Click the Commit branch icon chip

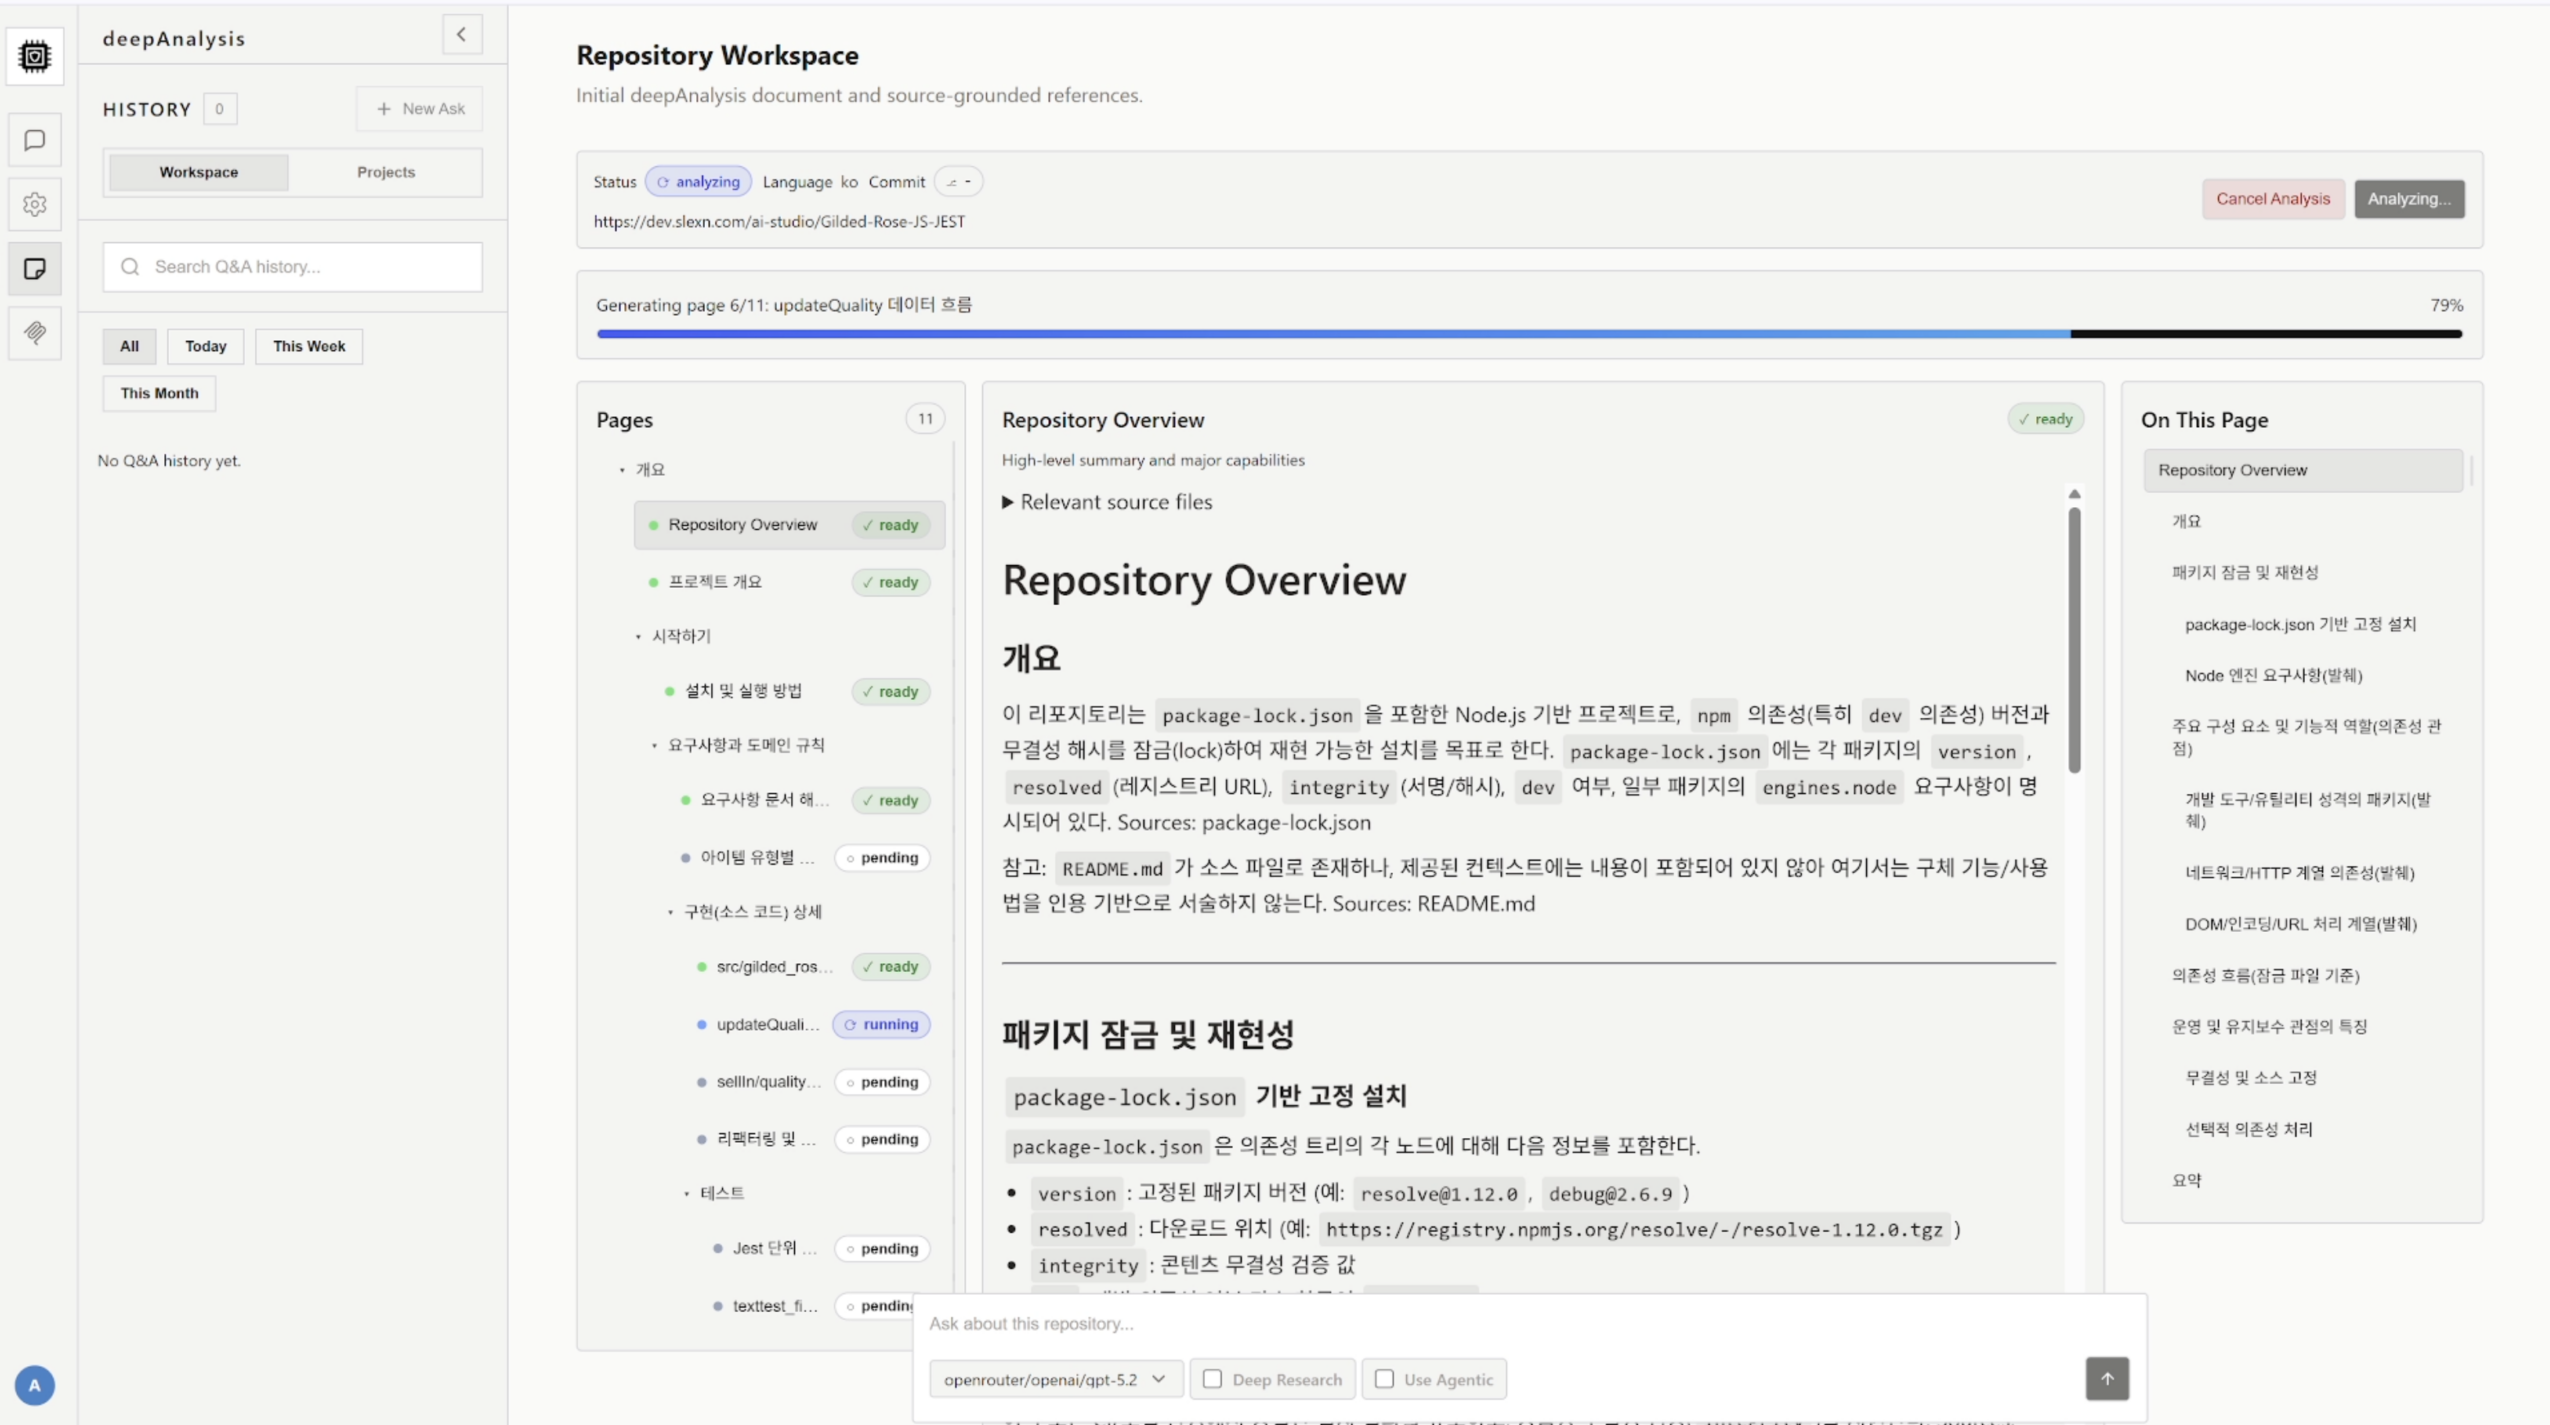point(958,182)
